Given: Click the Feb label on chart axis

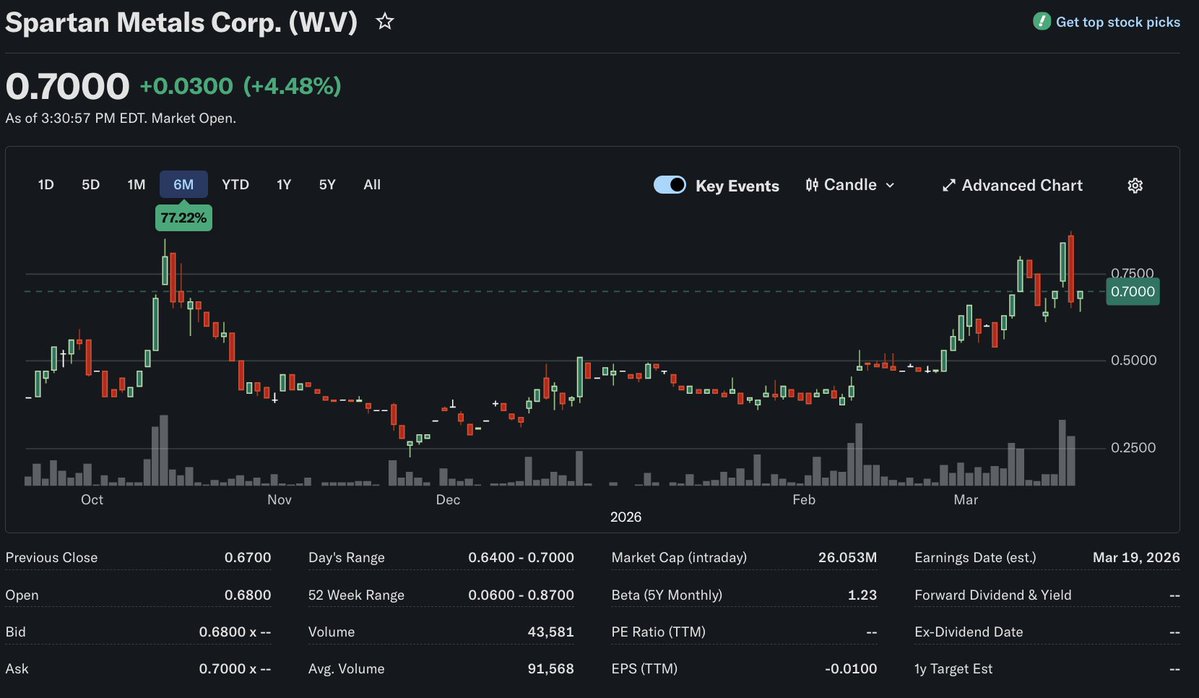Looking at the screenshot, I should tap(804, 499).
